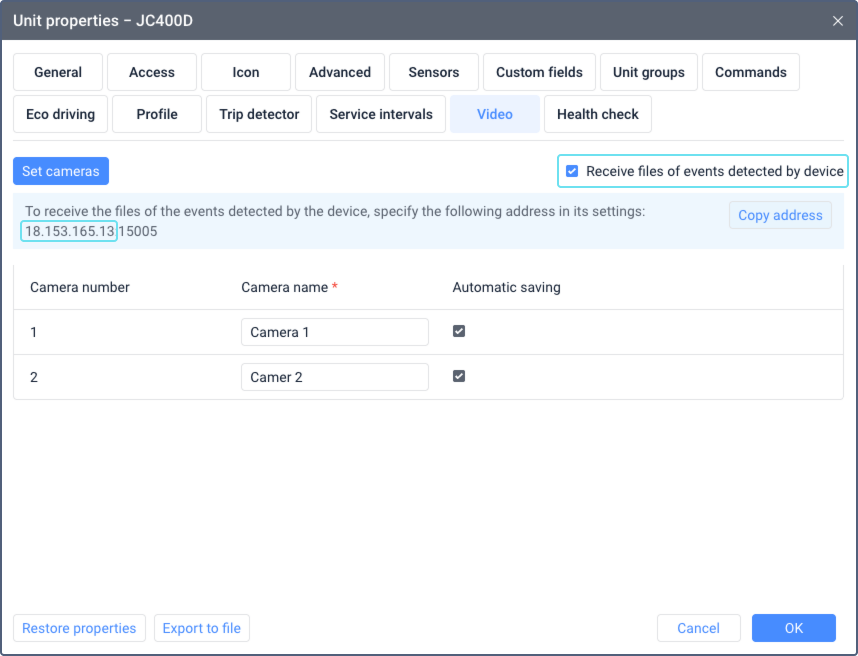
Task: Edit the Camera 1 name field
Action: 334,332
